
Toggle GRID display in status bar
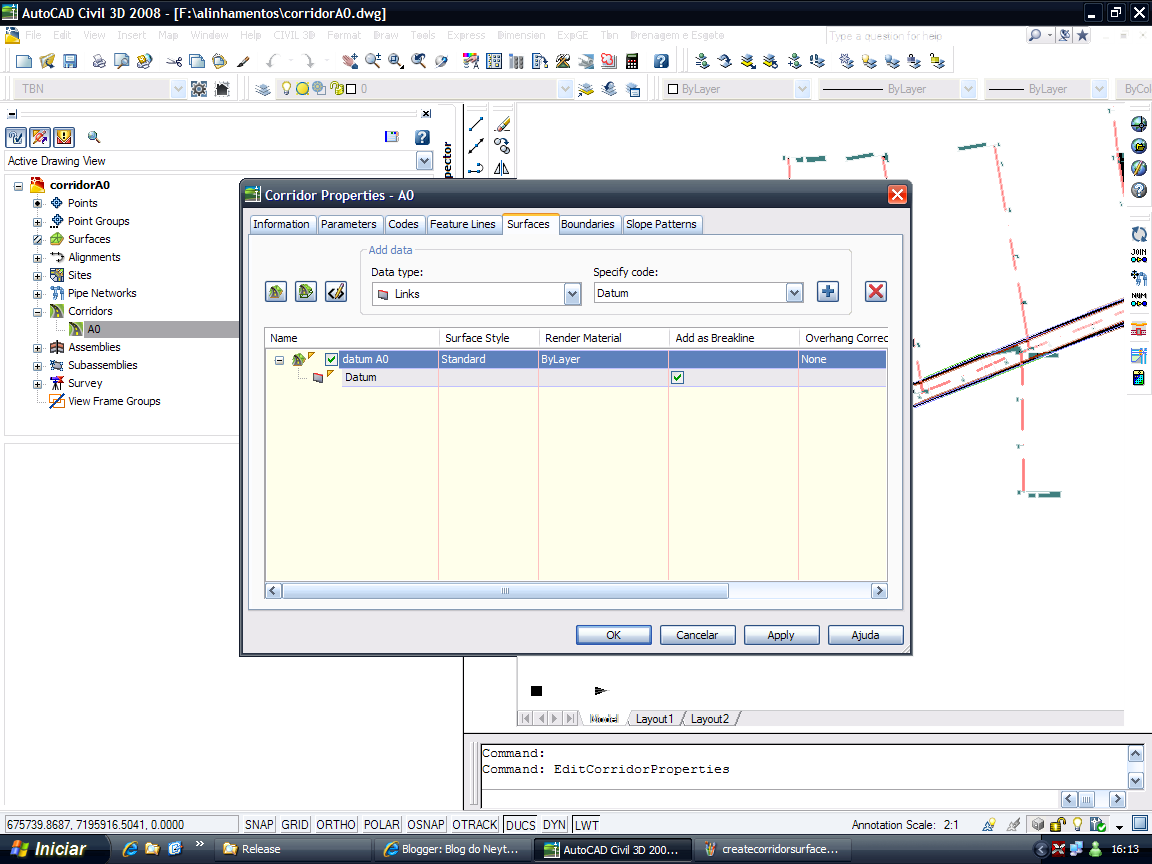point(295,825)
